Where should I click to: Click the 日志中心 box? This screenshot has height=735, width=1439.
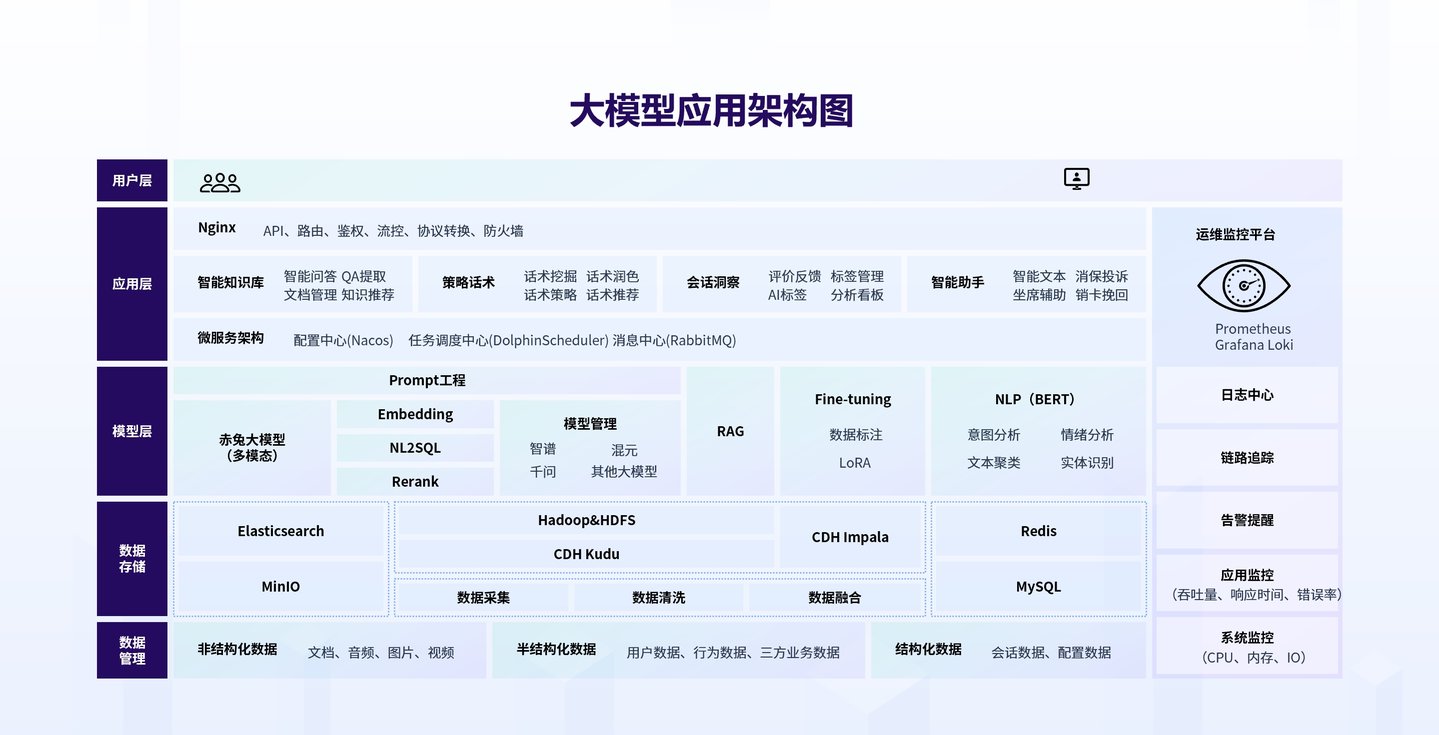(1247, 395)
